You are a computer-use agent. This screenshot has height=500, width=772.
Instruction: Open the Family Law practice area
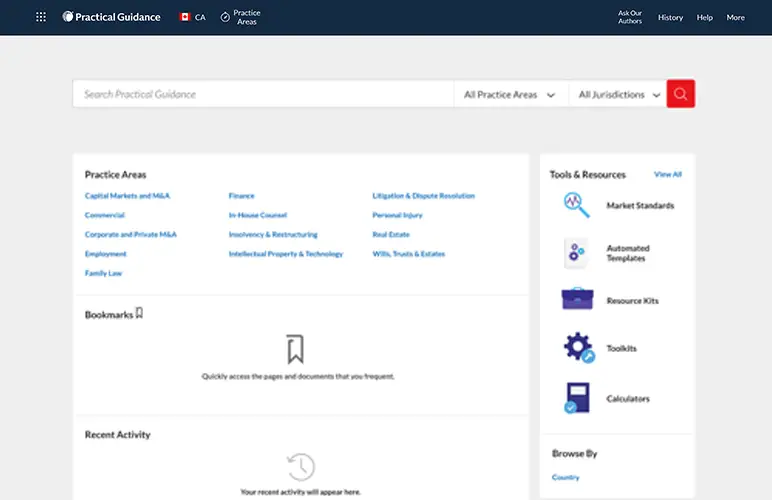103,273
